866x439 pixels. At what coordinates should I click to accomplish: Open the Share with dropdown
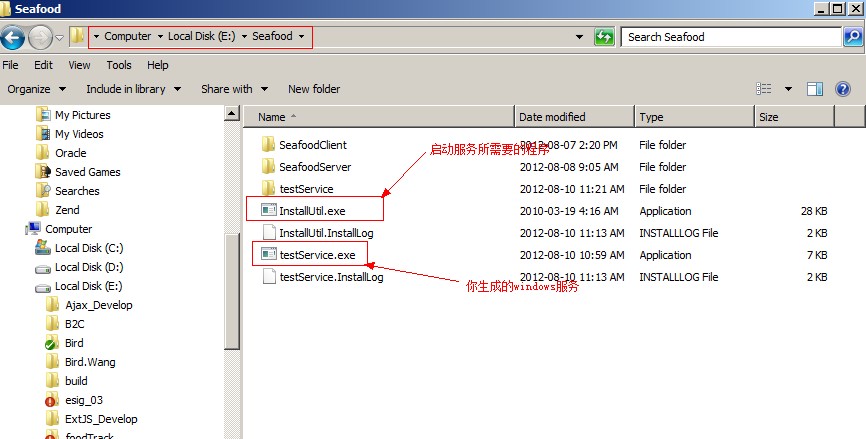pos(235,89)
